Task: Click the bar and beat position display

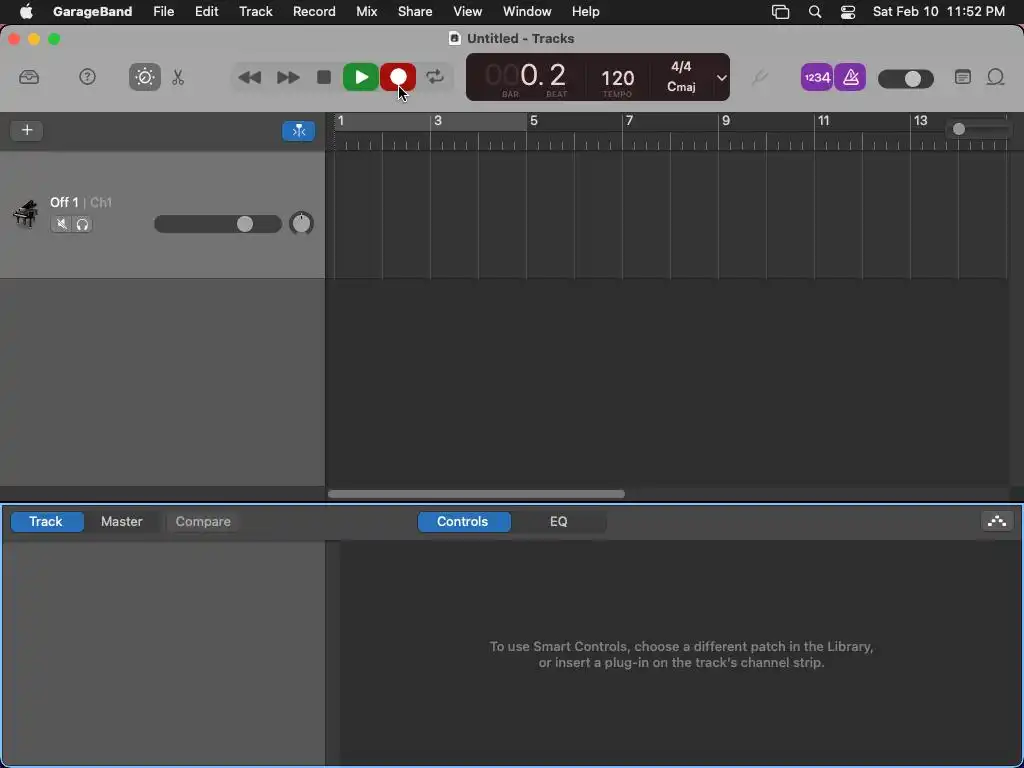Action: (526, 77)
